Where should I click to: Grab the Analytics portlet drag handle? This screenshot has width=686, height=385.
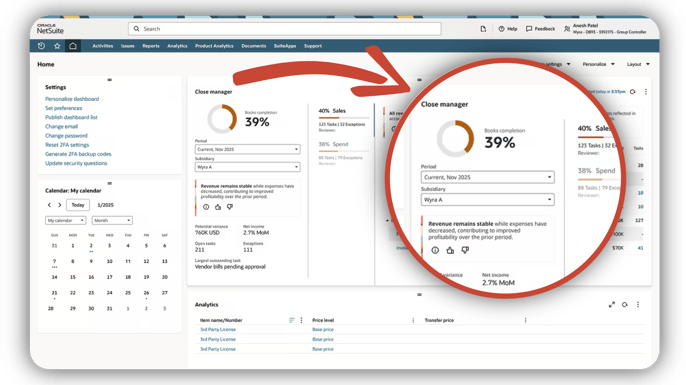click(419, 294)
